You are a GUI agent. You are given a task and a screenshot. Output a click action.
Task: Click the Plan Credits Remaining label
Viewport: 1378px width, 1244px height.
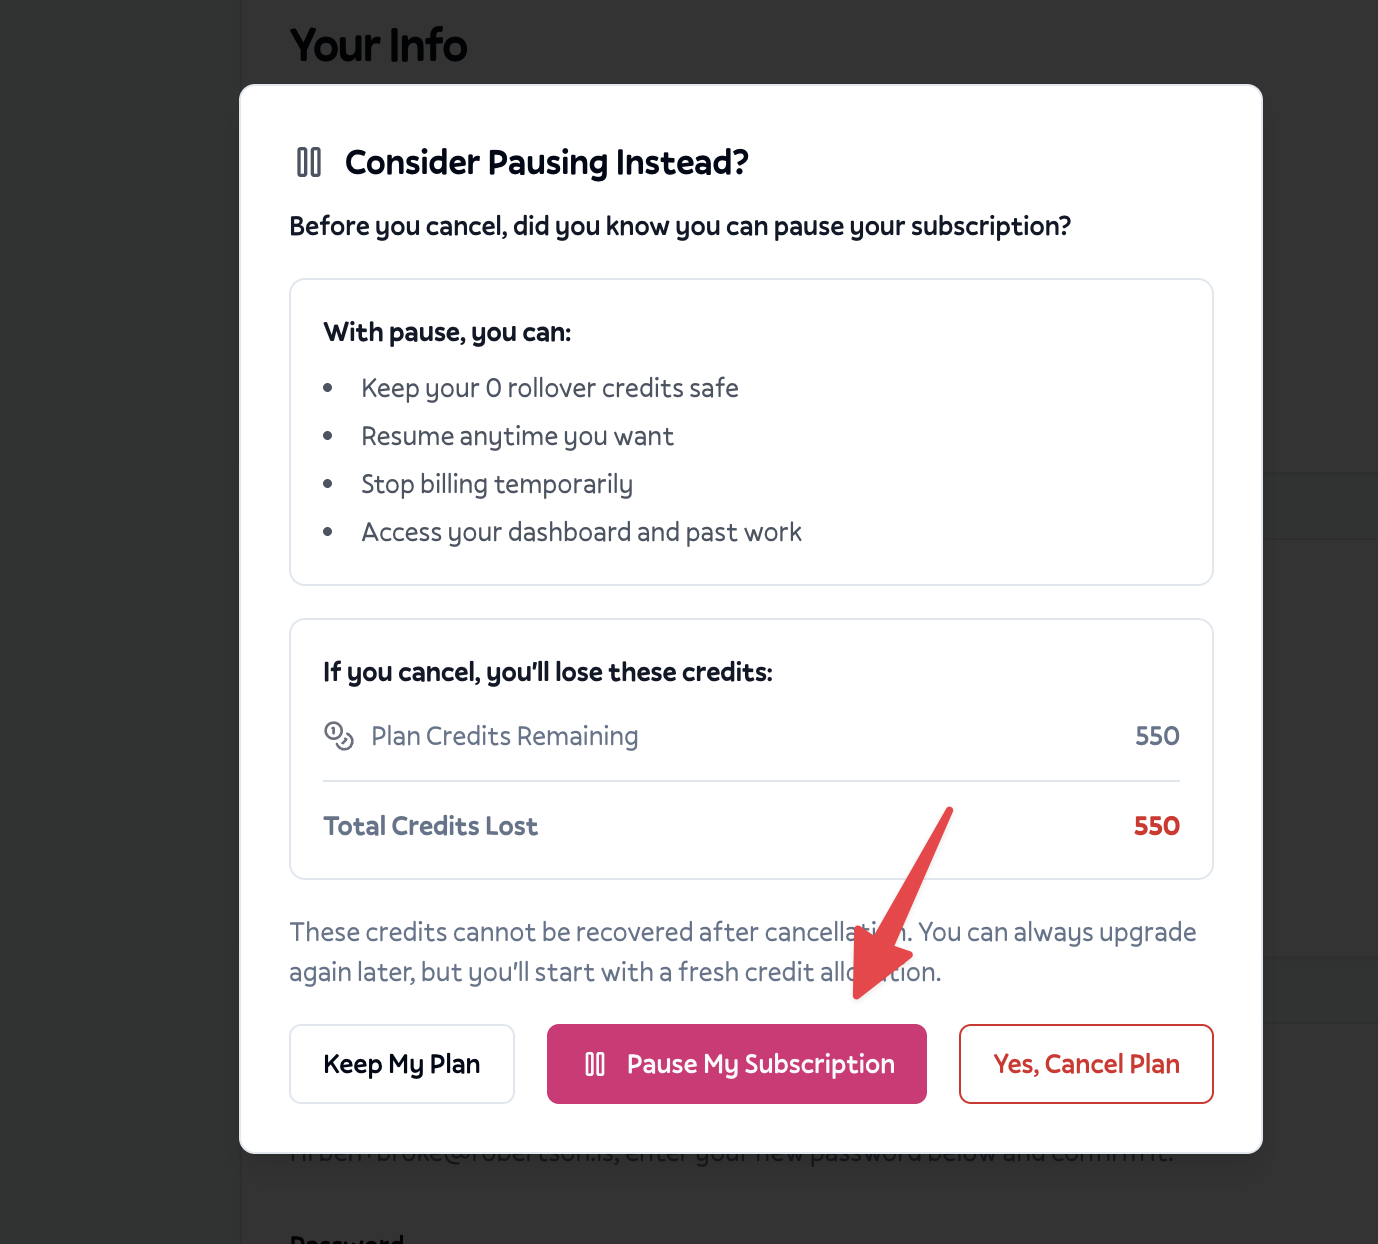[504, 736]
